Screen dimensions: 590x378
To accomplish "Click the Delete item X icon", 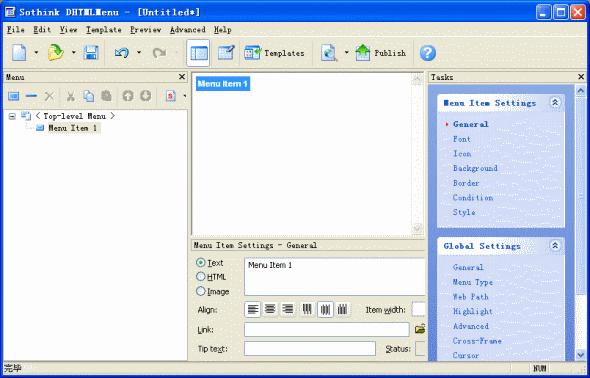I will point(49,96).
